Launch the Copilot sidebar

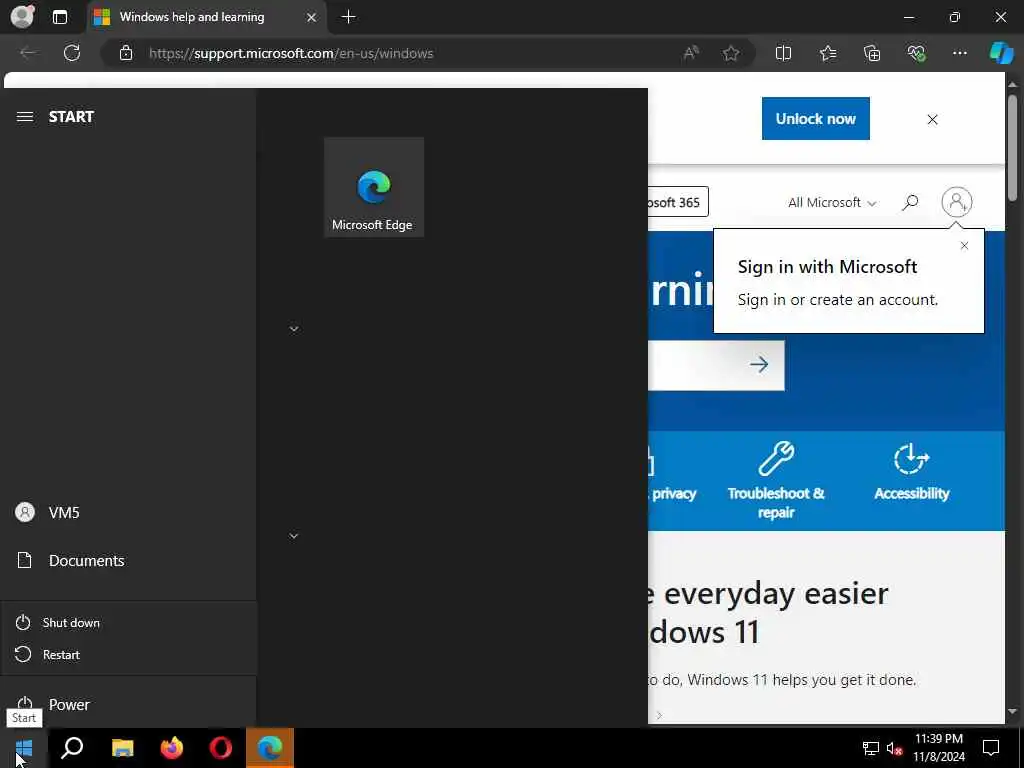tap(1001, 53)
